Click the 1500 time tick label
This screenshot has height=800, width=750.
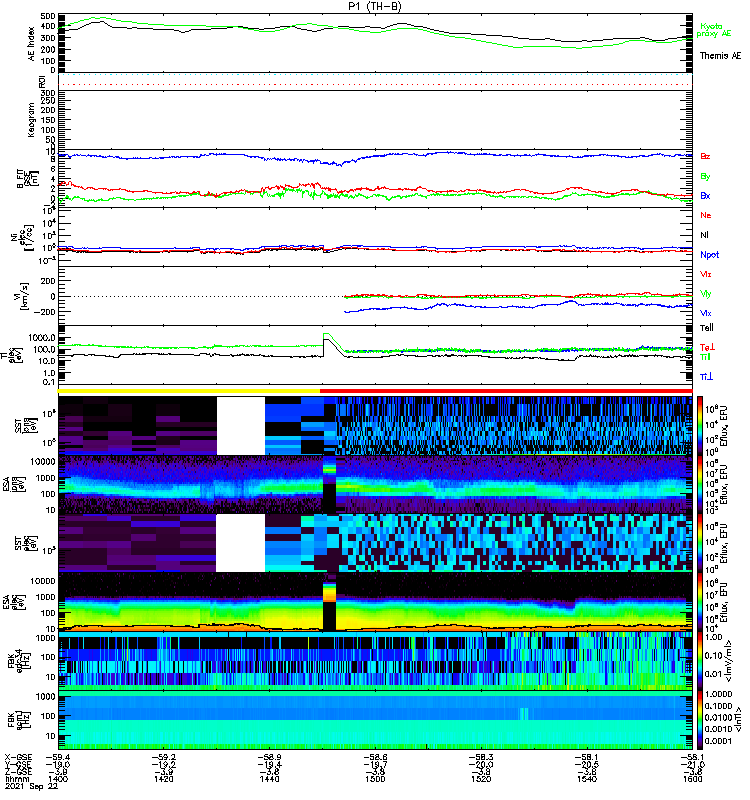375,779
